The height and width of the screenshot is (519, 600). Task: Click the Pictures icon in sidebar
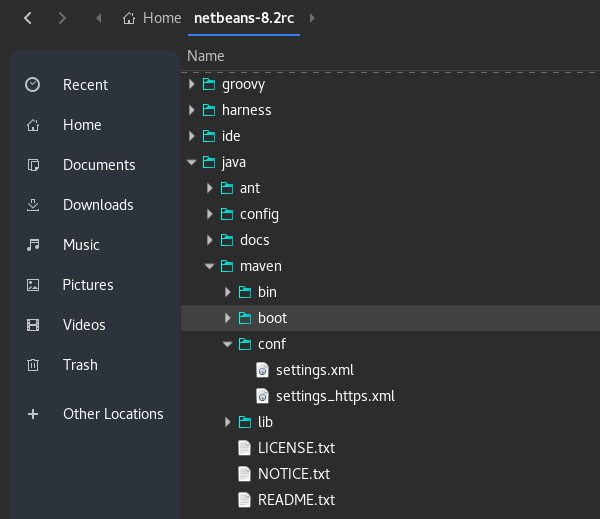click(33, 285)
